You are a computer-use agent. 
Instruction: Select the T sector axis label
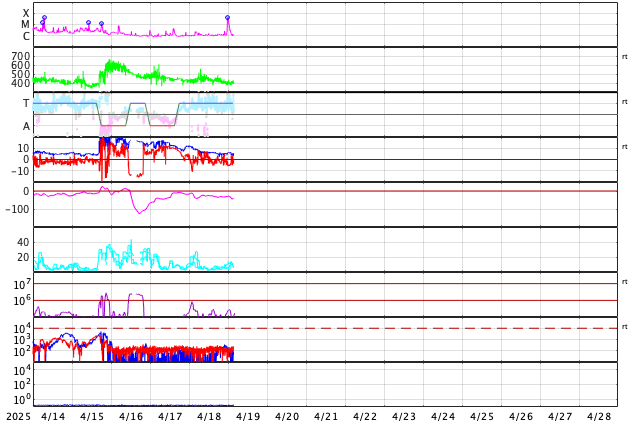26,103
